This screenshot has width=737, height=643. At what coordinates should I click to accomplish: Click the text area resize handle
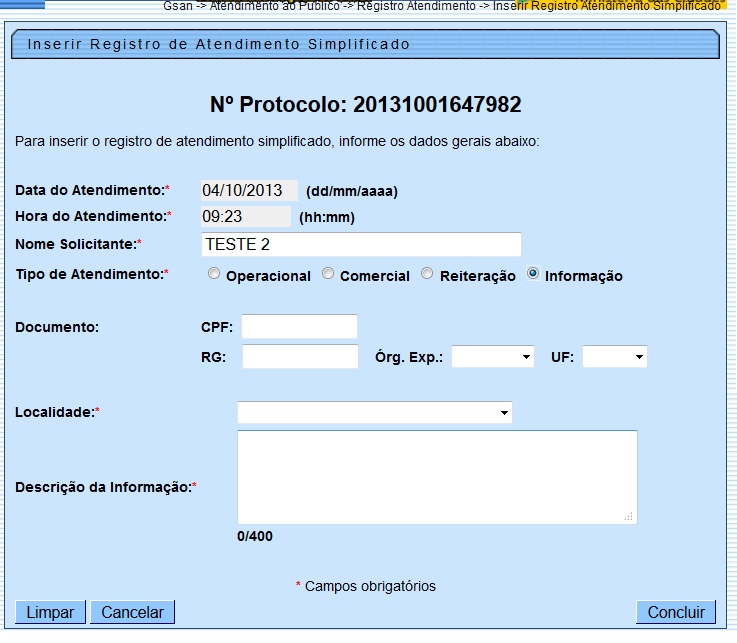click(629, 516)
